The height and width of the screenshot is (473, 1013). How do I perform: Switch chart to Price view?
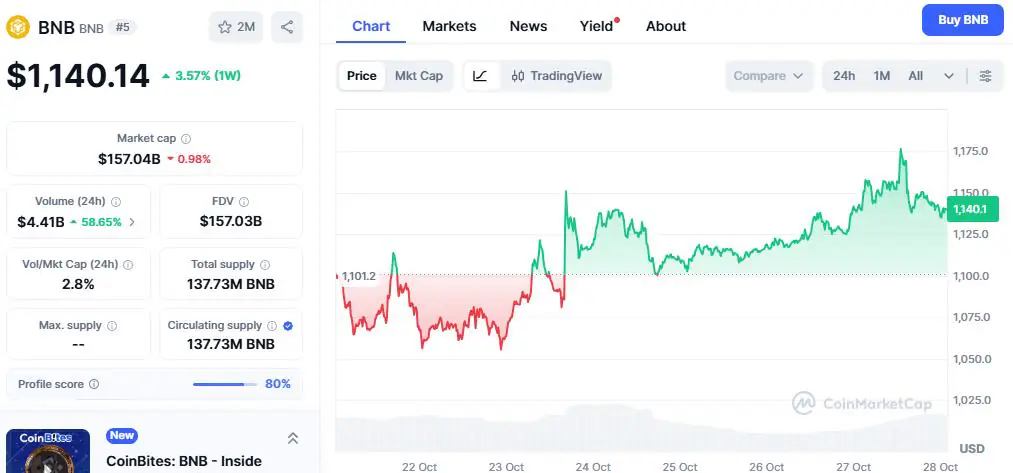[362, 76]
